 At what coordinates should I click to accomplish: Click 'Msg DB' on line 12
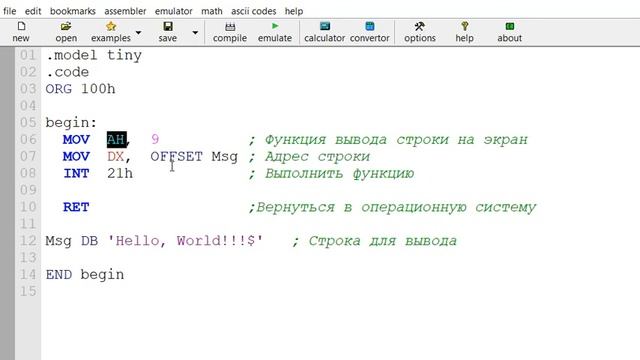(x=72, y=241)
